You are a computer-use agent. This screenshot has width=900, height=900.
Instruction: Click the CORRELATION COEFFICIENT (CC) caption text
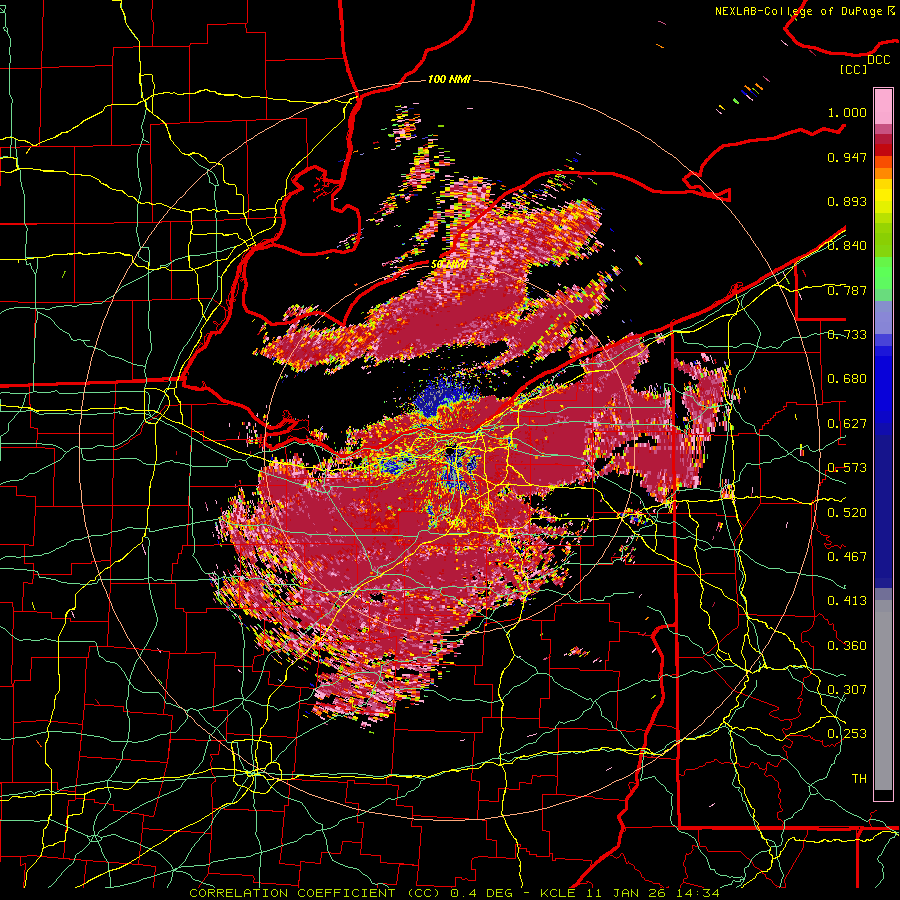click(x=315, y=893)
